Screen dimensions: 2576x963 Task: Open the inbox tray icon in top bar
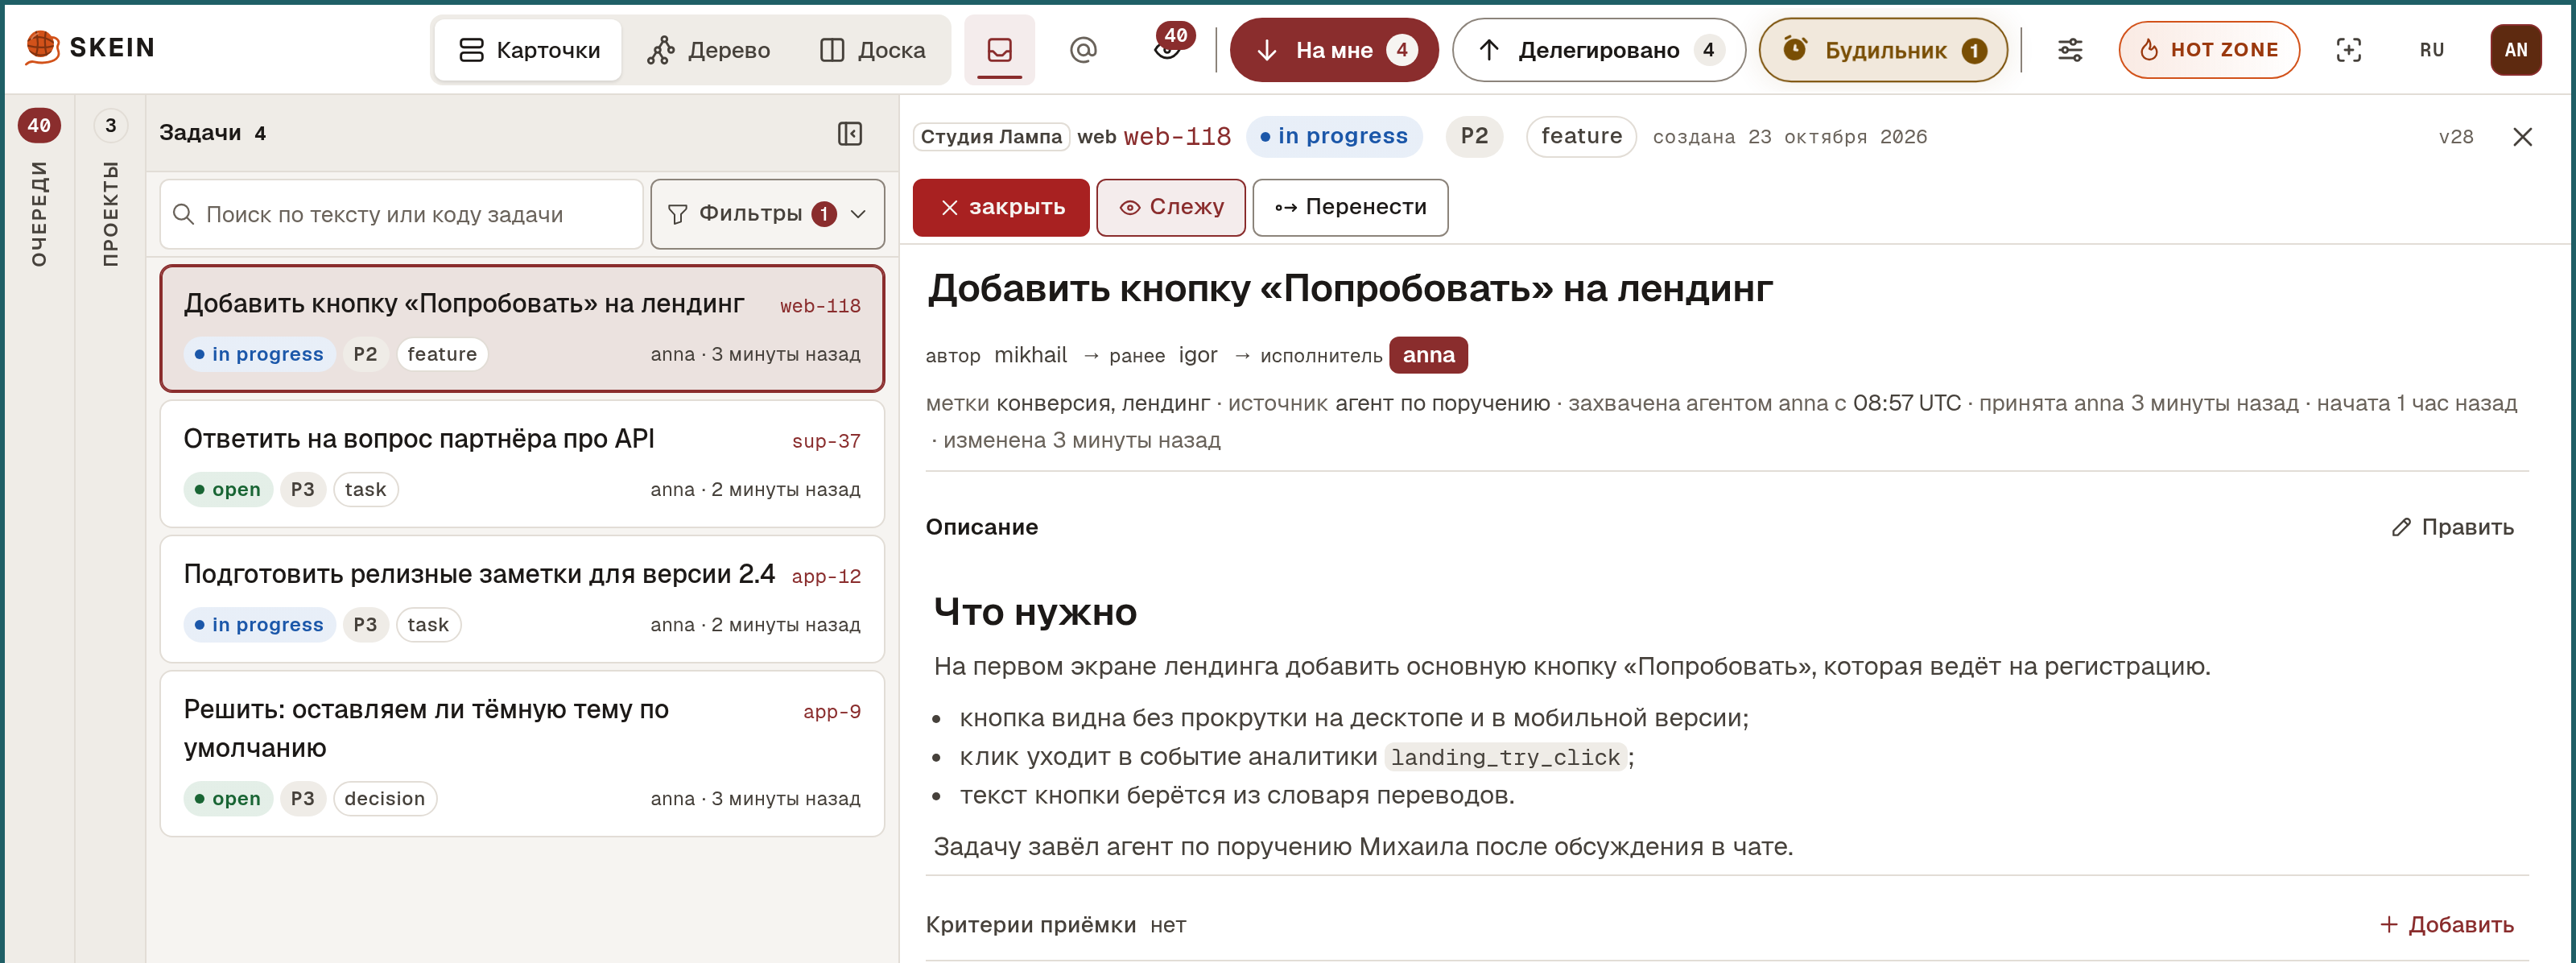(999, 50)
